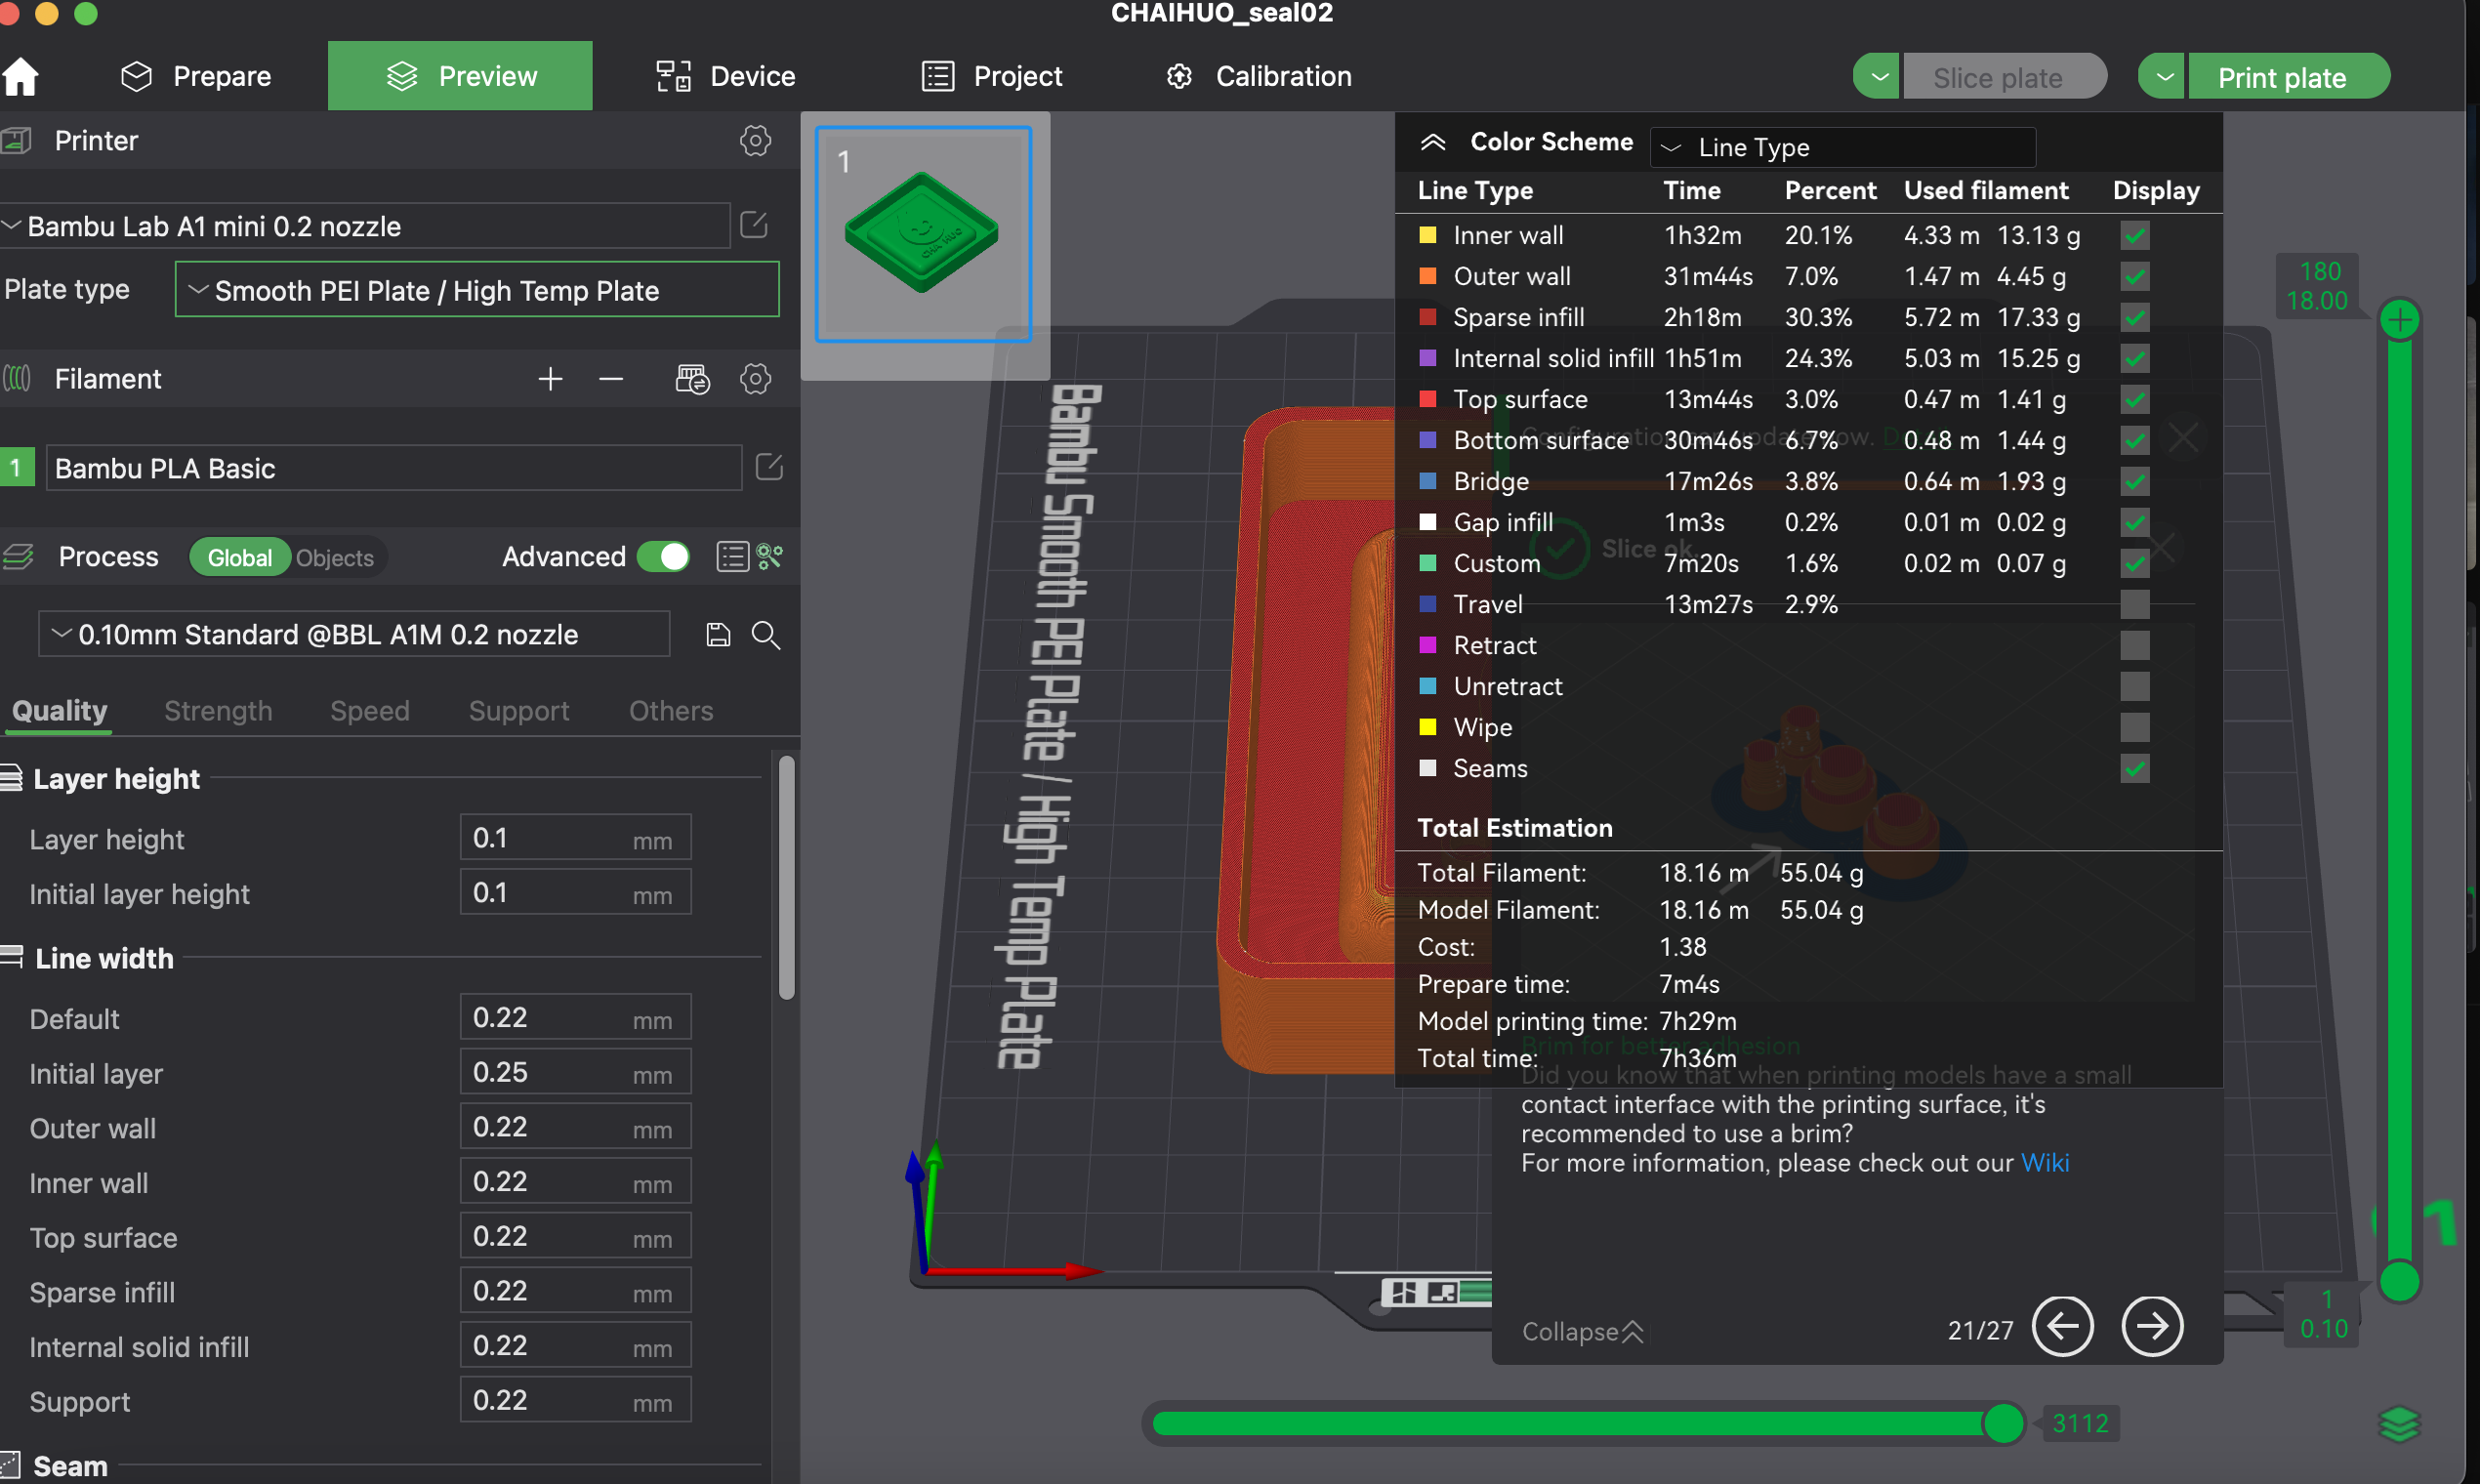
Task: Click the Project tab list icon
Action: click(938, 76)
